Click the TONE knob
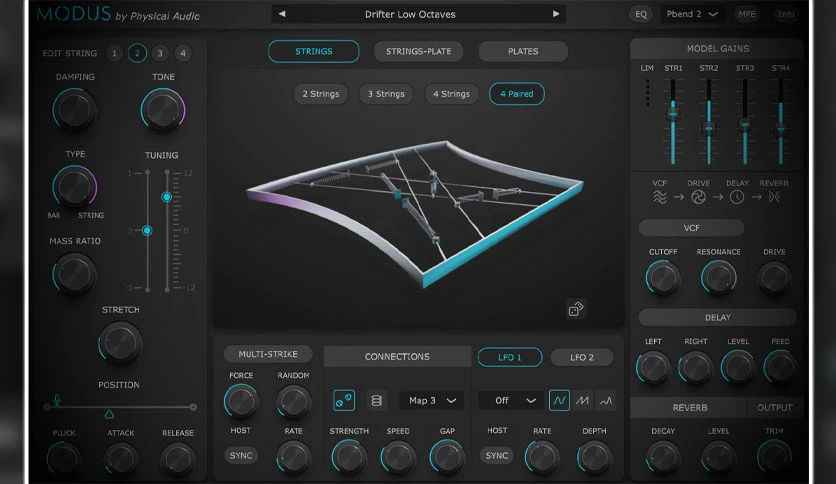The image size is (836, 484). 163,110
